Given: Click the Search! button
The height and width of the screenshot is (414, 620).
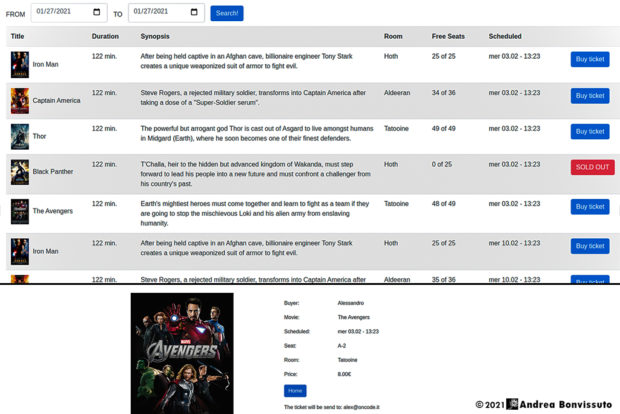Looking at the screenshot, I should pyautogui.click(x=227, y=13).
